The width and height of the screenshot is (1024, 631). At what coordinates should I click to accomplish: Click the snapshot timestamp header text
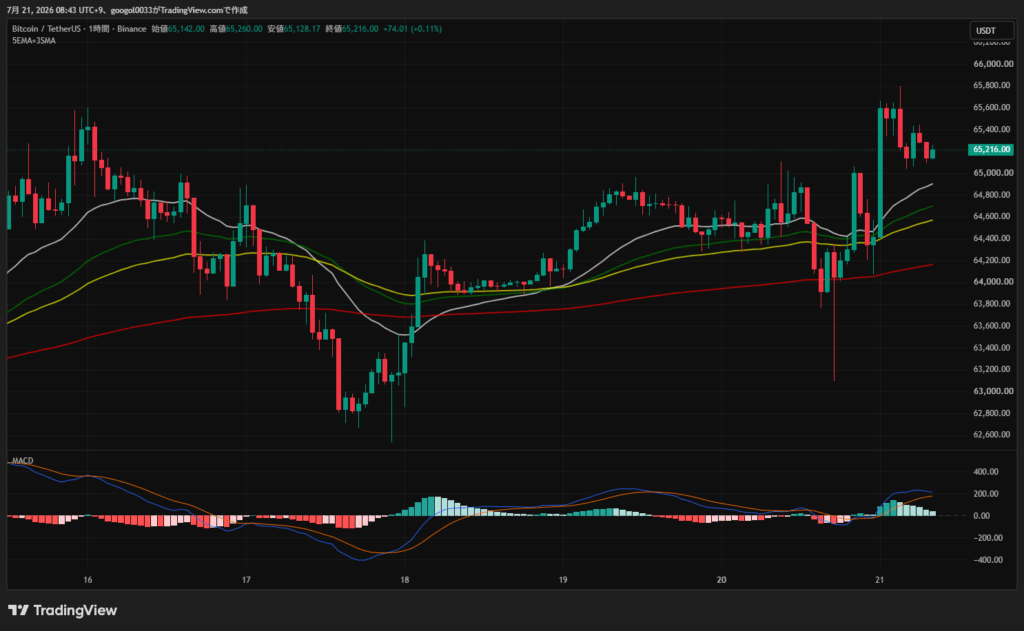[127, 10]
